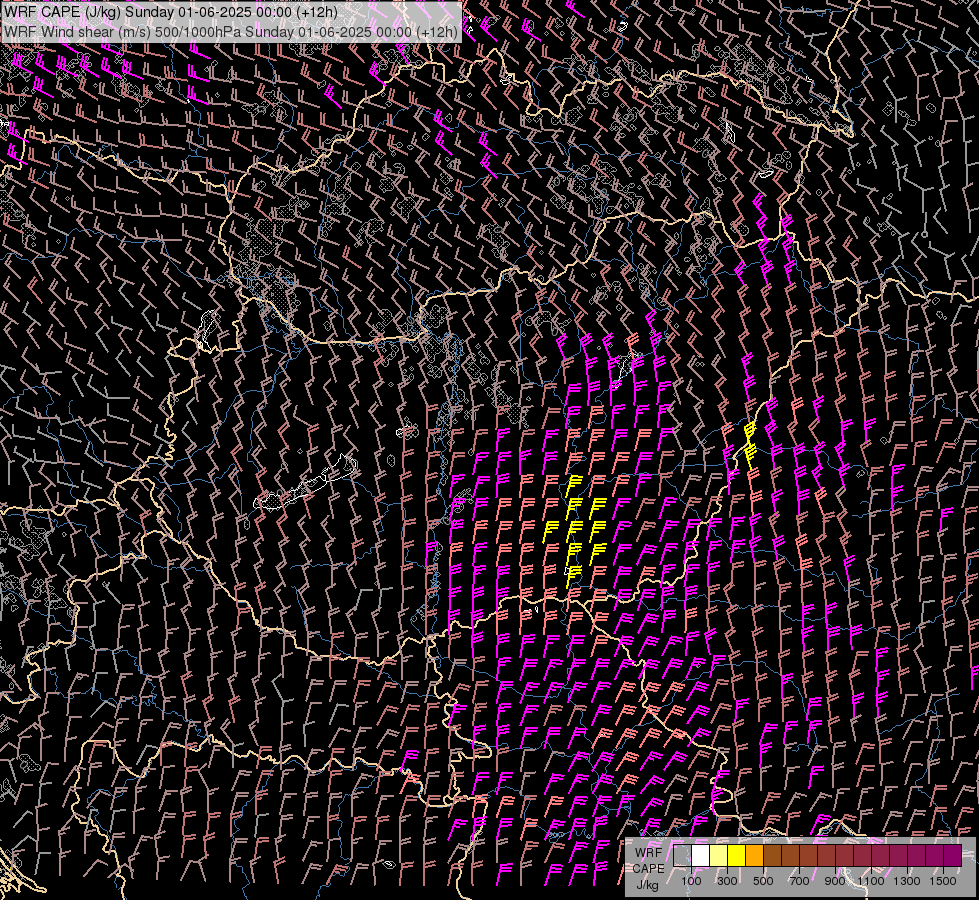Click the 300 tick label in the legend
The width and height of the screenshot is (979, 900).
(x=727, y=881)
